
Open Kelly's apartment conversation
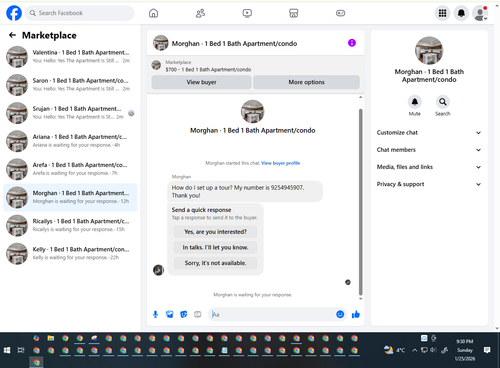coord(70,254)
